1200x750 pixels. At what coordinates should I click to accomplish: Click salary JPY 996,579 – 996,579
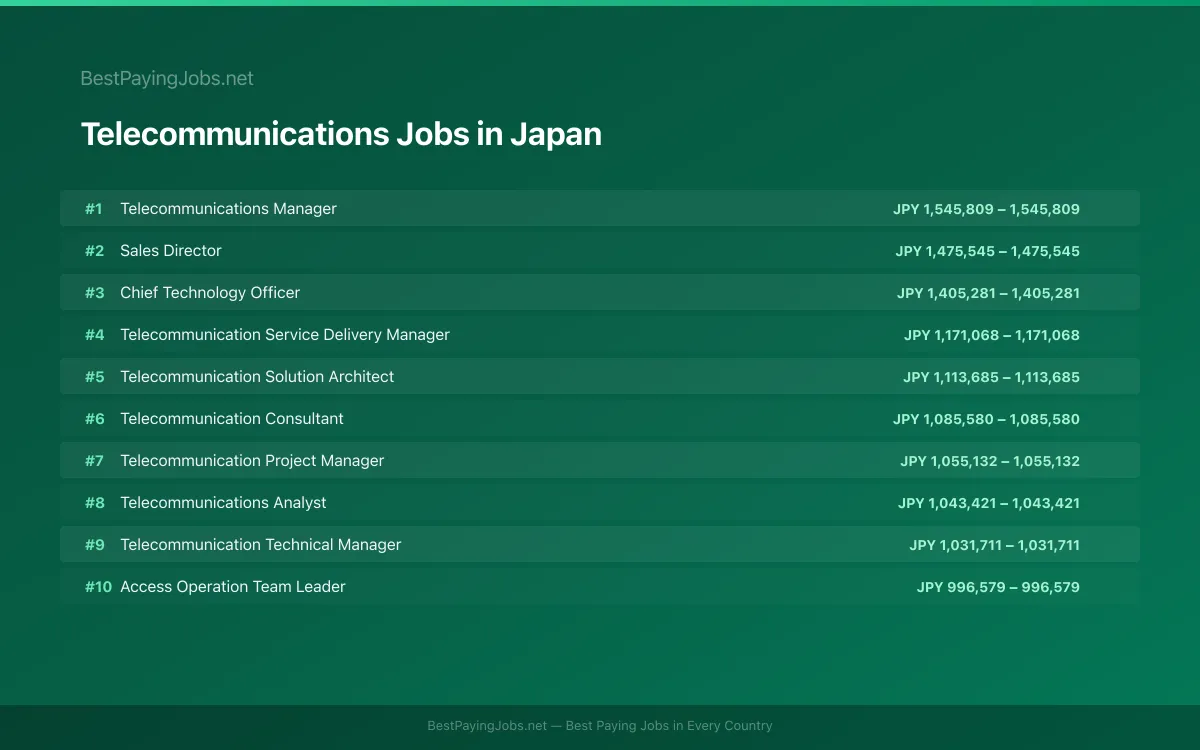click(998, 587)
